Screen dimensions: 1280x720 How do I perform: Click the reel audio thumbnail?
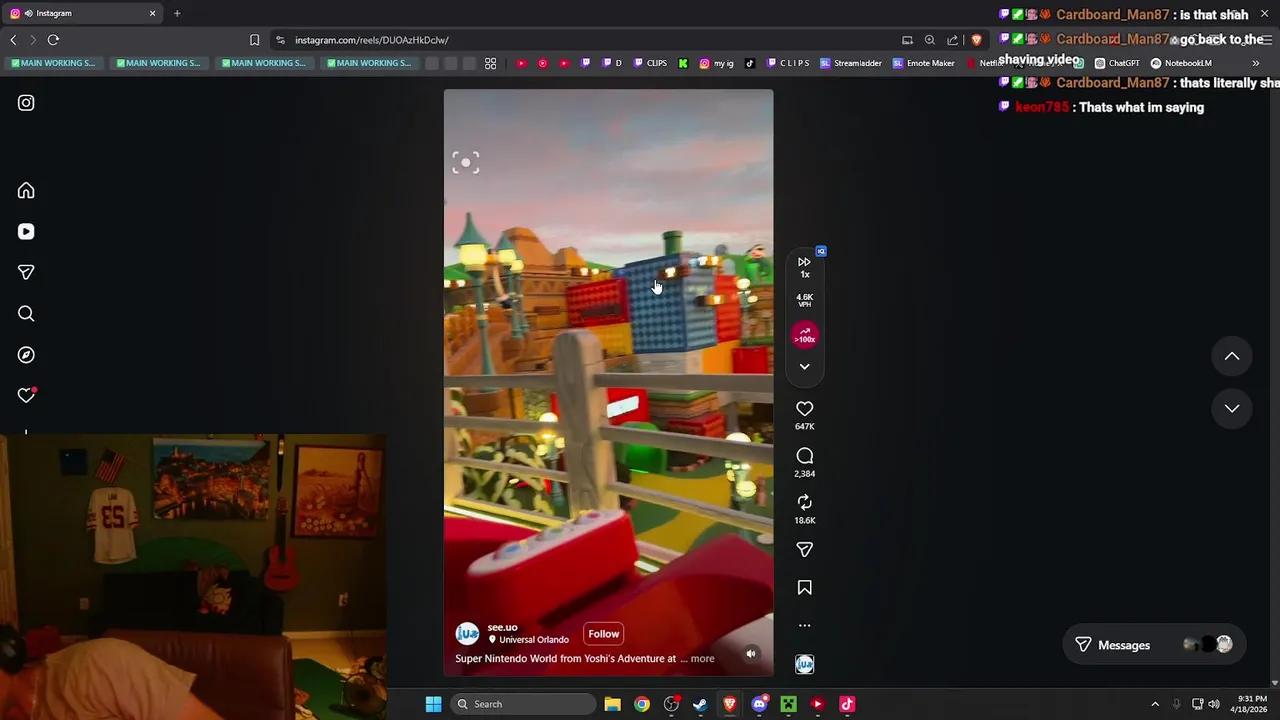[x=804, y=664]
